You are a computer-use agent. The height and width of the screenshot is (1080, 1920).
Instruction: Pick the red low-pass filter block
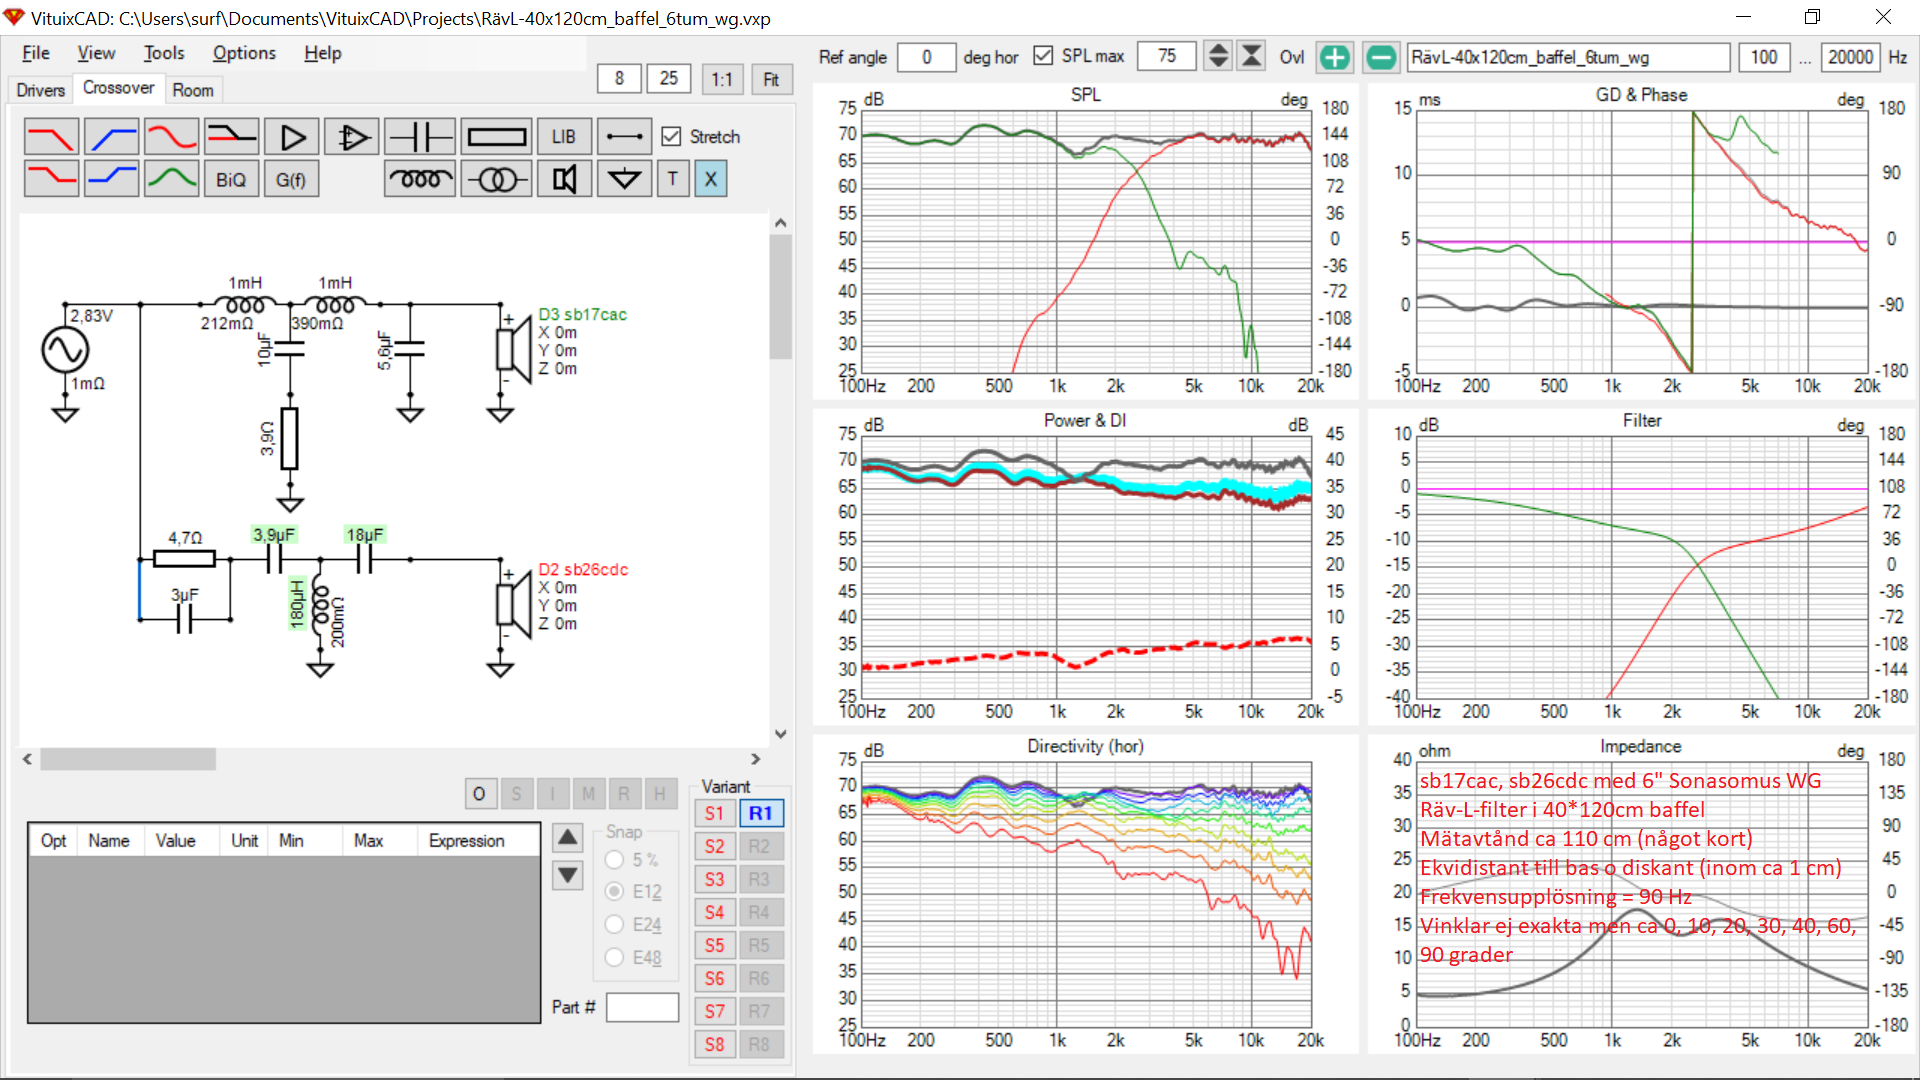click(x=51, y=137)
